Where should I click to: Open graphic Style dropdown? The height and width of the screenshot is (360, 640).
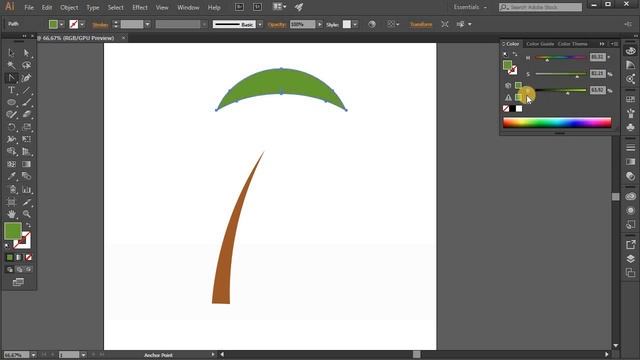pos(355,24)
